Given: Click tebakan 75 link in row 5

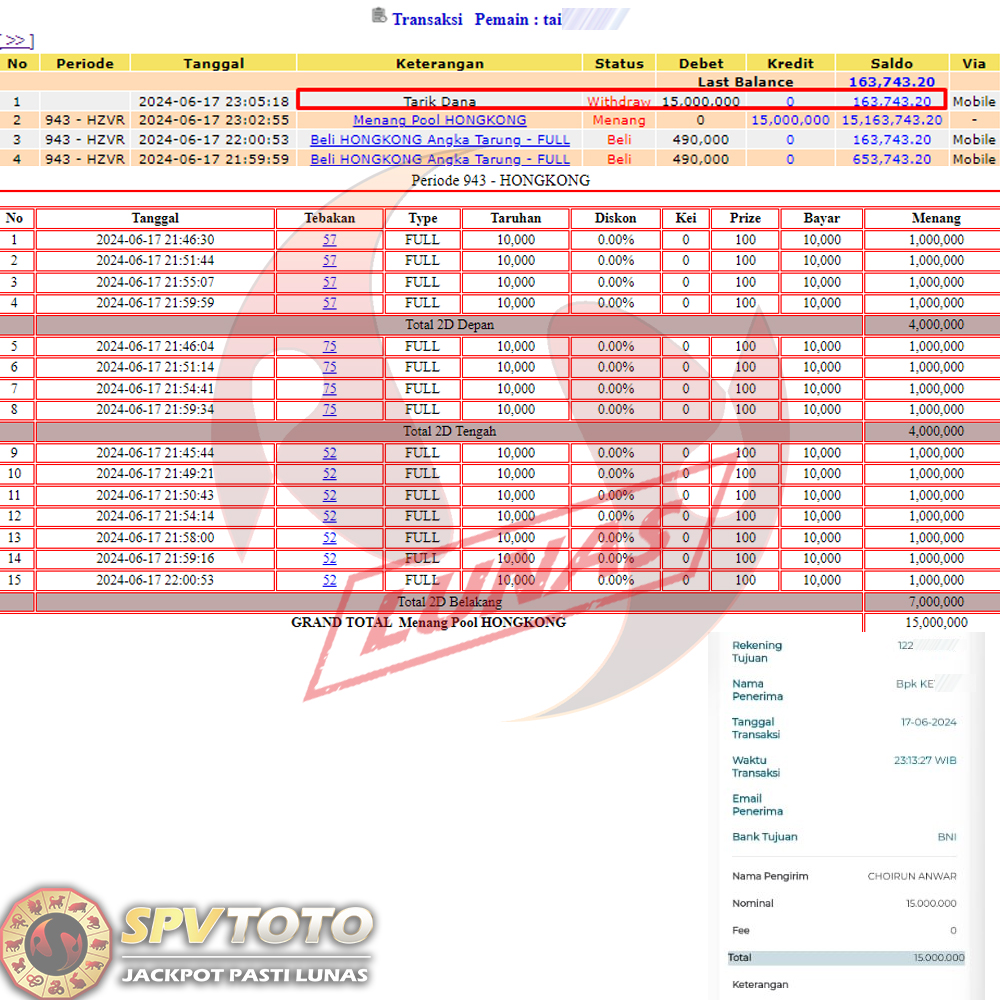Looking at the screenshot, I should tap(329, 346).
